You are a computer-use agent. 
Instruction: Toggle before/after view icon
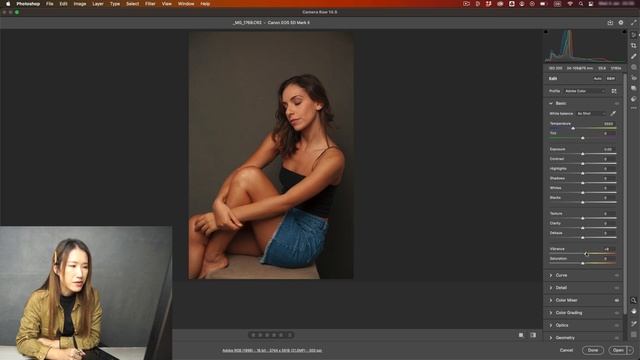[x=533, y=335]
